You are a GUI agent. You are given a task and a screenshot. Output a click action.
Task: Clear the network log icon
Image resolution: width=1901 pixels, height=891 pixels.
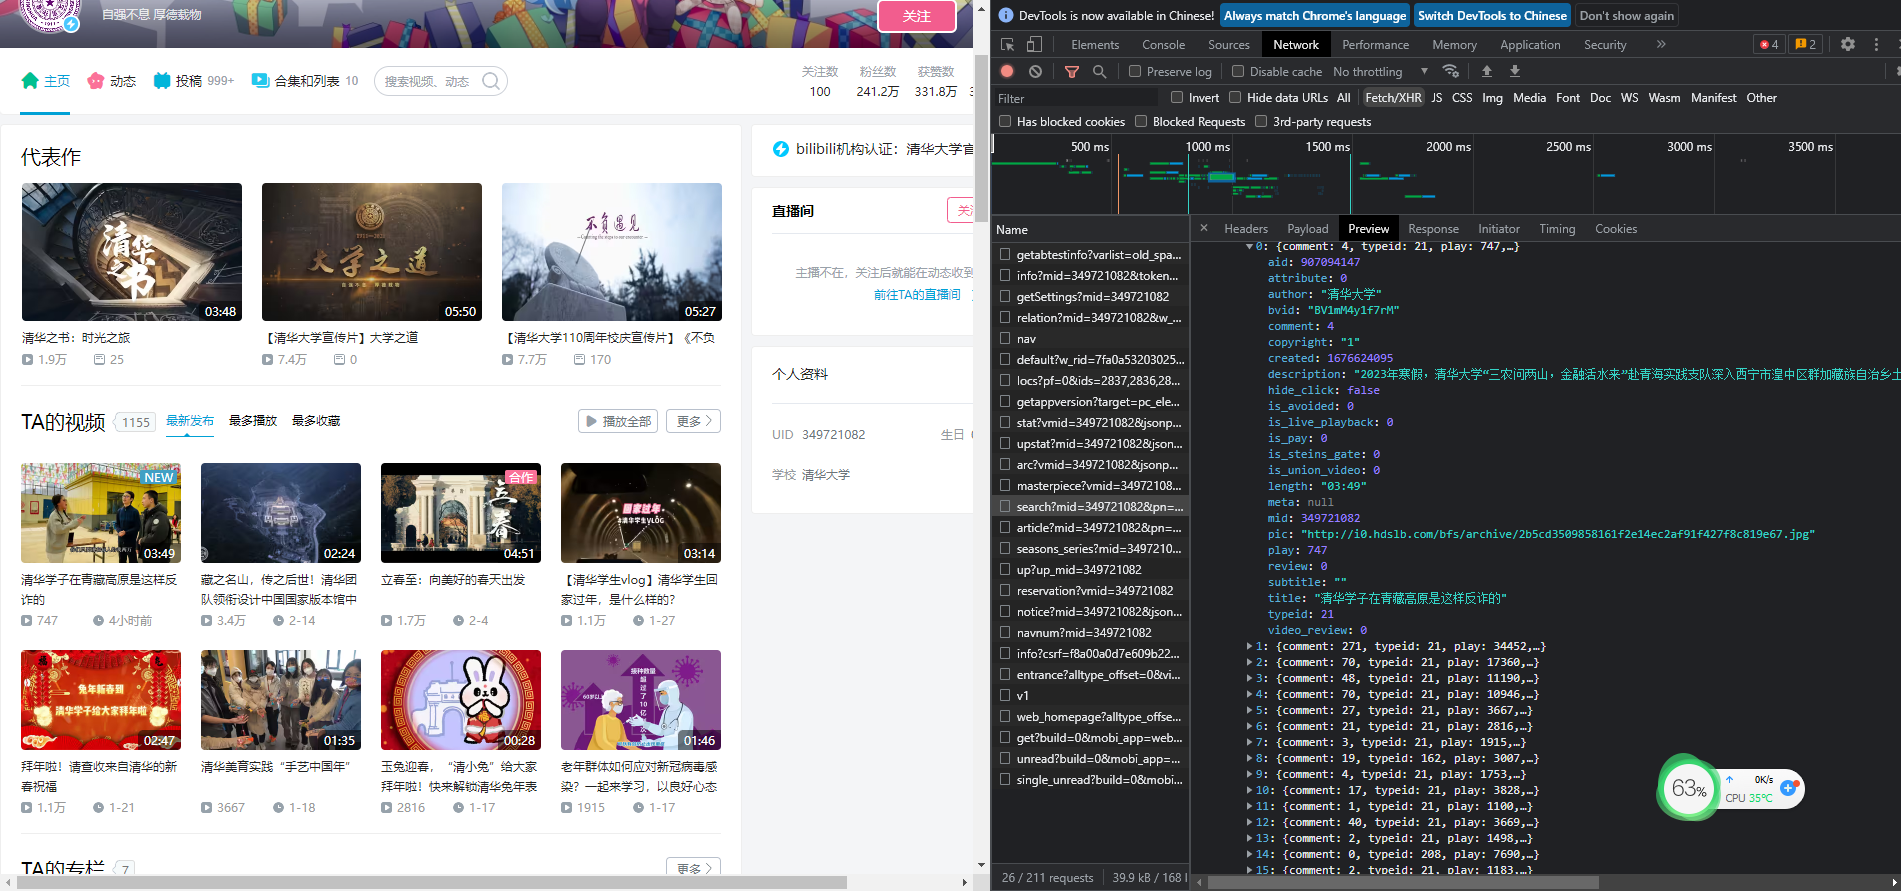1035,71
